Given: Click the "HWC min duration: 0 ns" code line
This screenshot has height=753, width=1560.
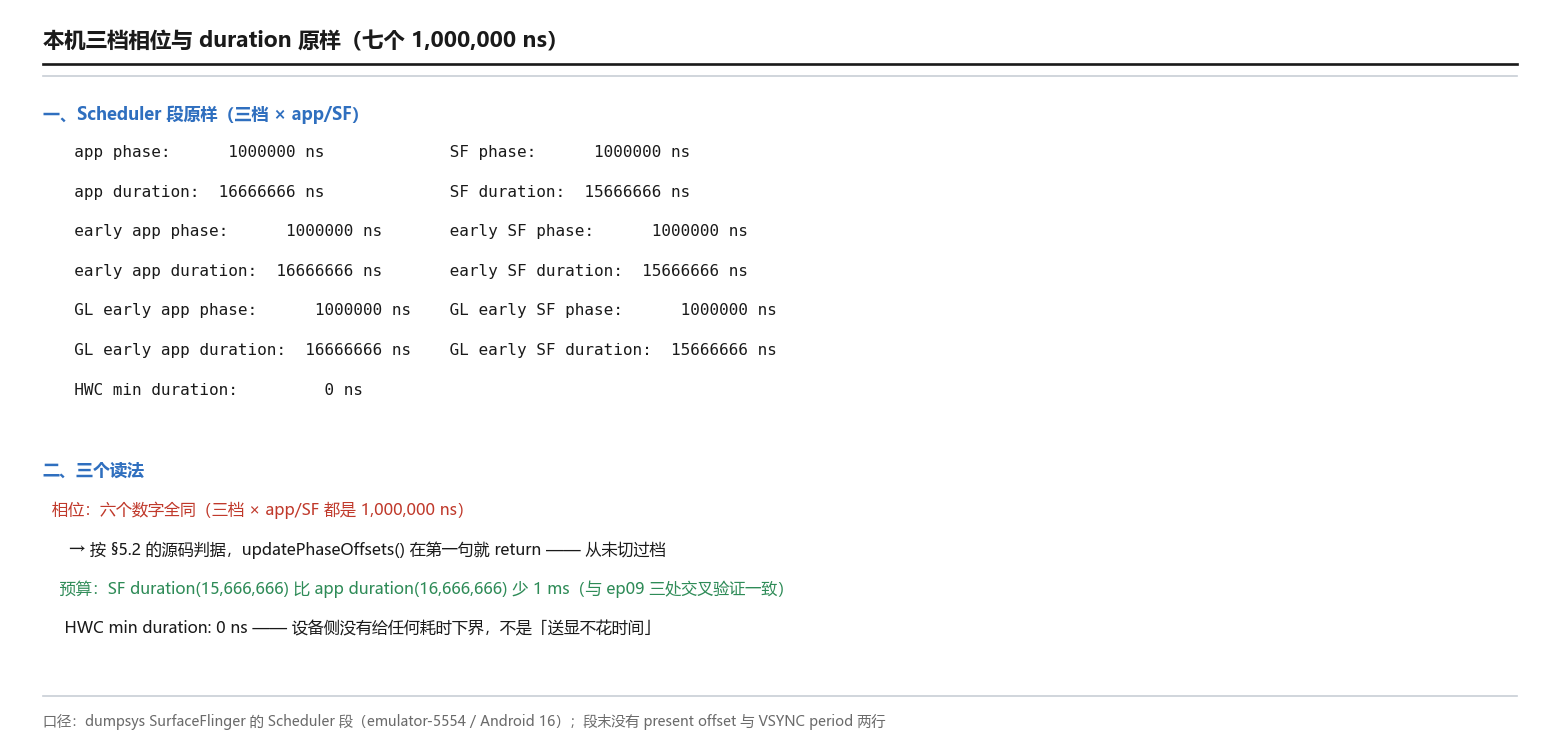Looking at the screenshot, I should (x=218, y=390).
